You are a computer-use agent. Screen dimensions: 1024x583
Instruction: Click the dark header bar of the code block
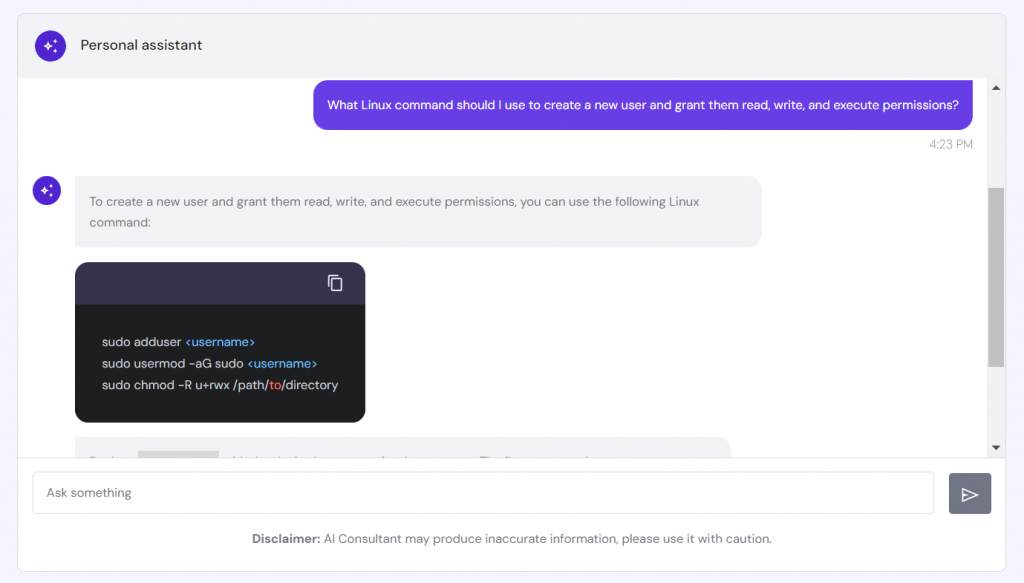point(200,283)
